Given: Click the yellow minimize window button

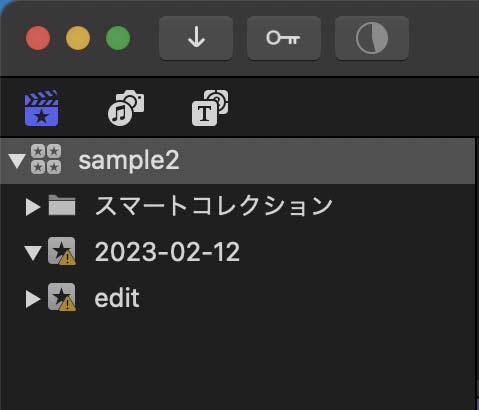Looking at the screenshot, I should (78, 38).
